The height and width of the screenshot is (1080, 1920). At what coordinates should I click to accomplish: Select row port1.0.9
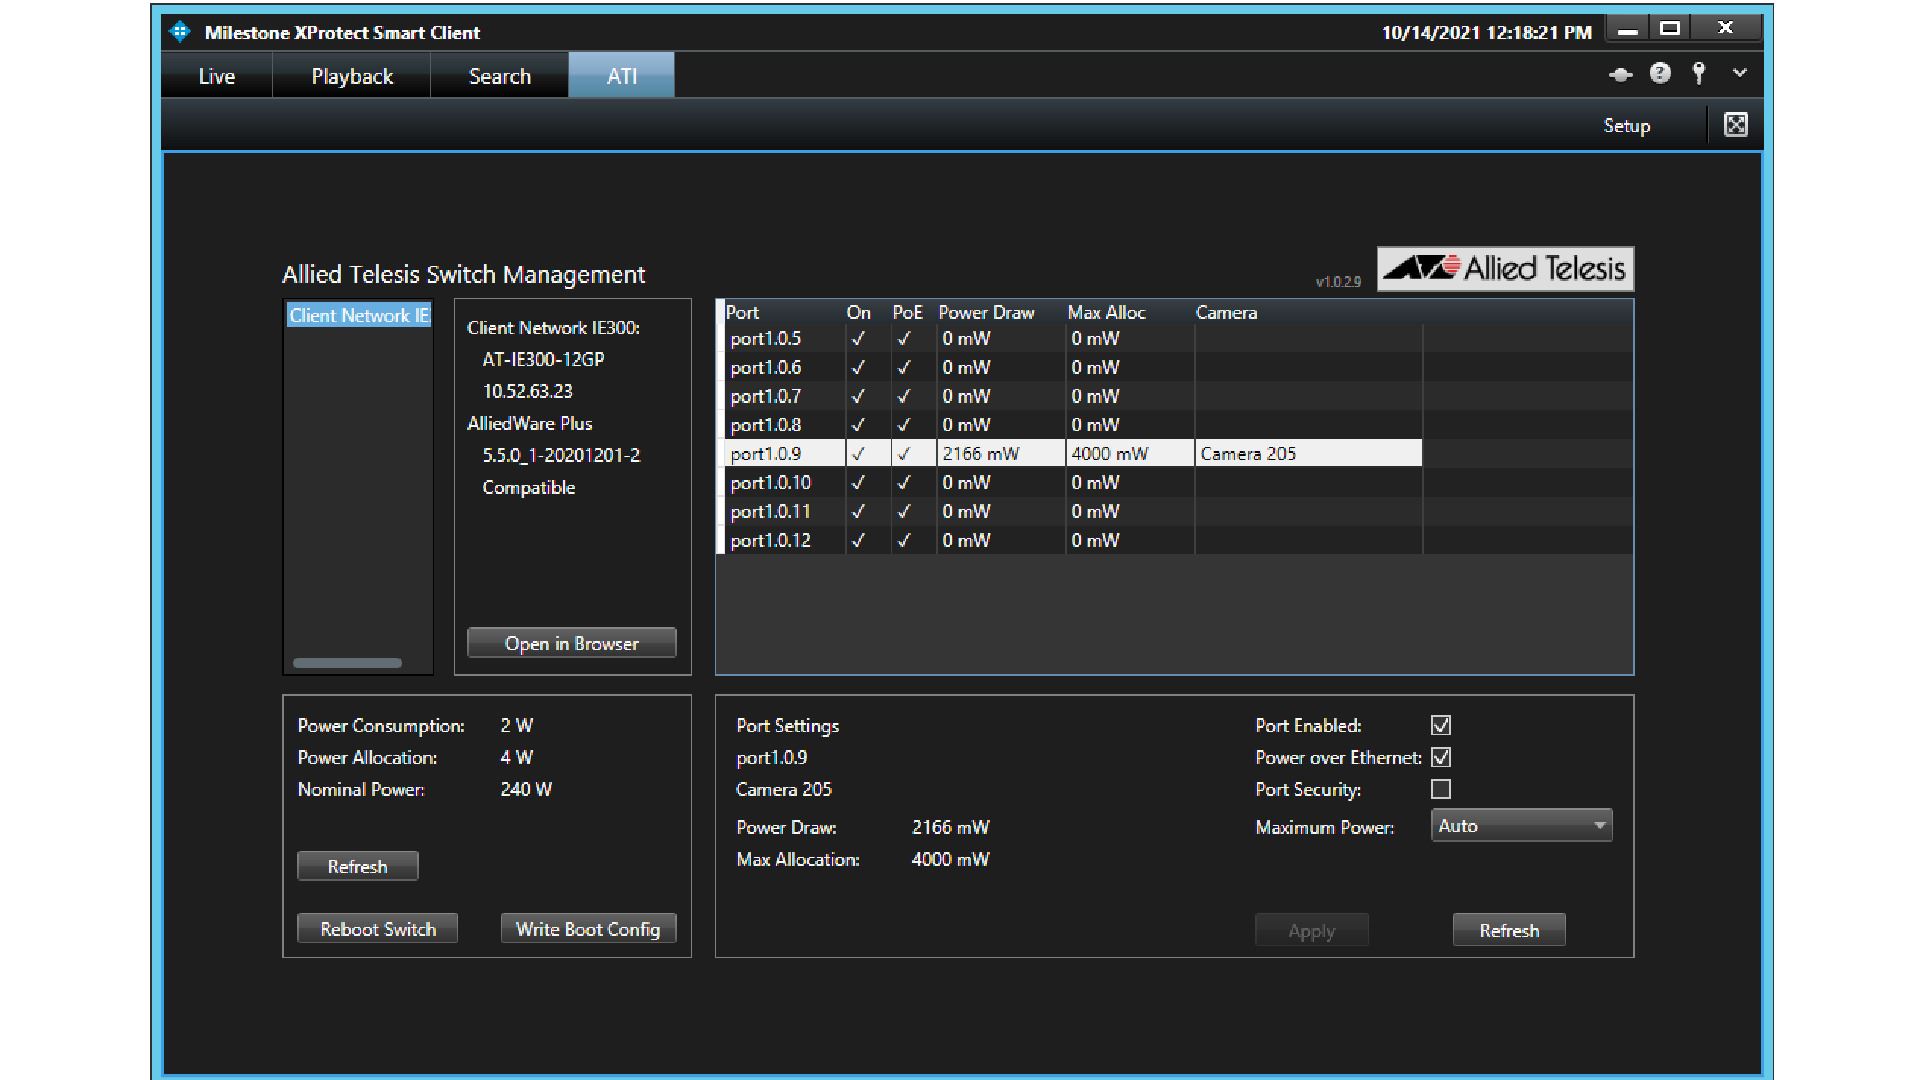[x=1074, y=454]
